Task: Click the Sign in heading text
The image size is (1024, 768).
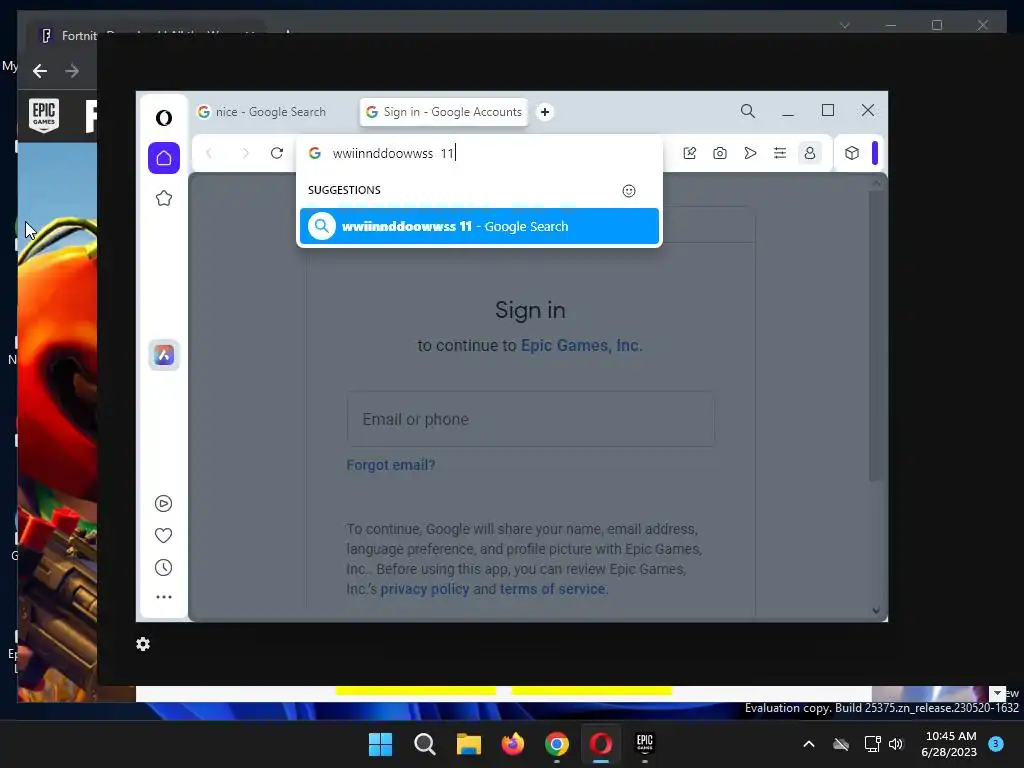Action: [x=530, y=310]
